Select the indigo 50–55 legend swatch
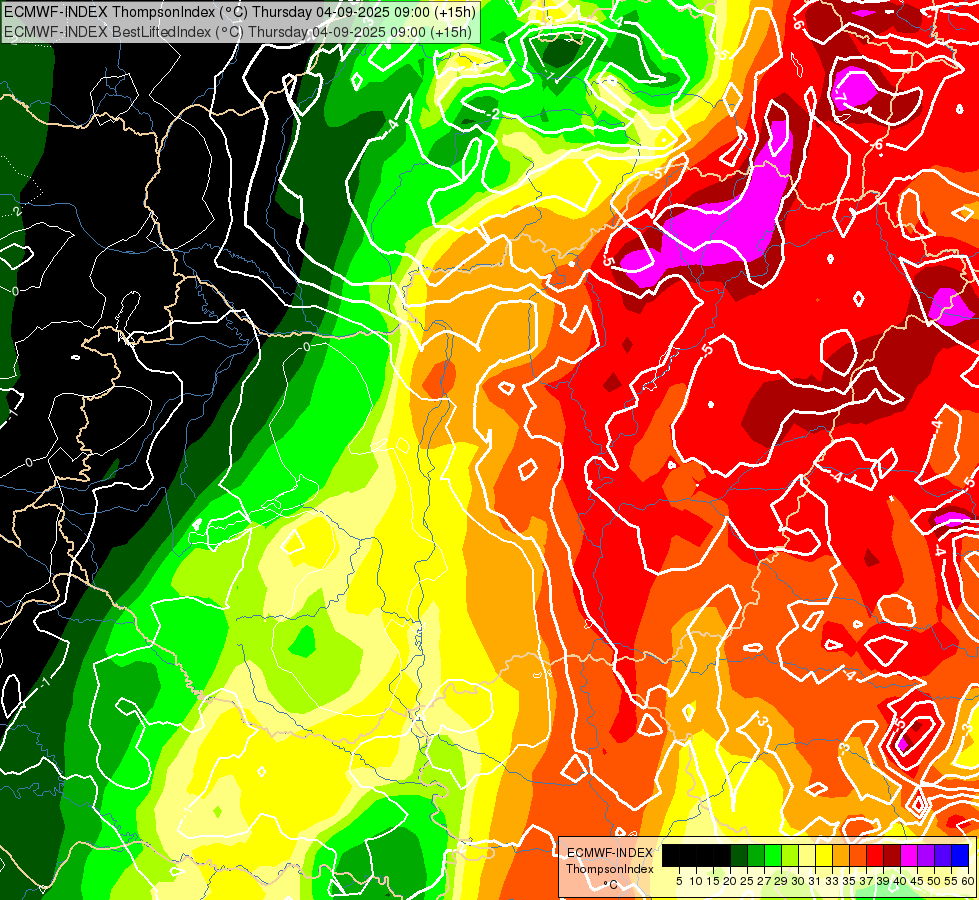 (x=943, y=856)
